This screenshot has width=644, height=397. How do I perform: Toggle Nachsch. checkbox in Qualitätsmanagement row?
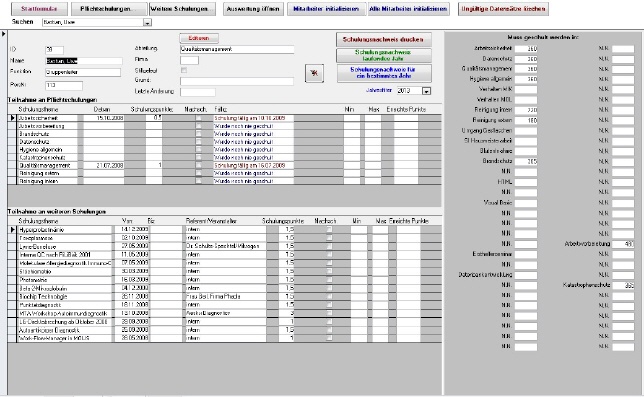click(x=198, y=165)
